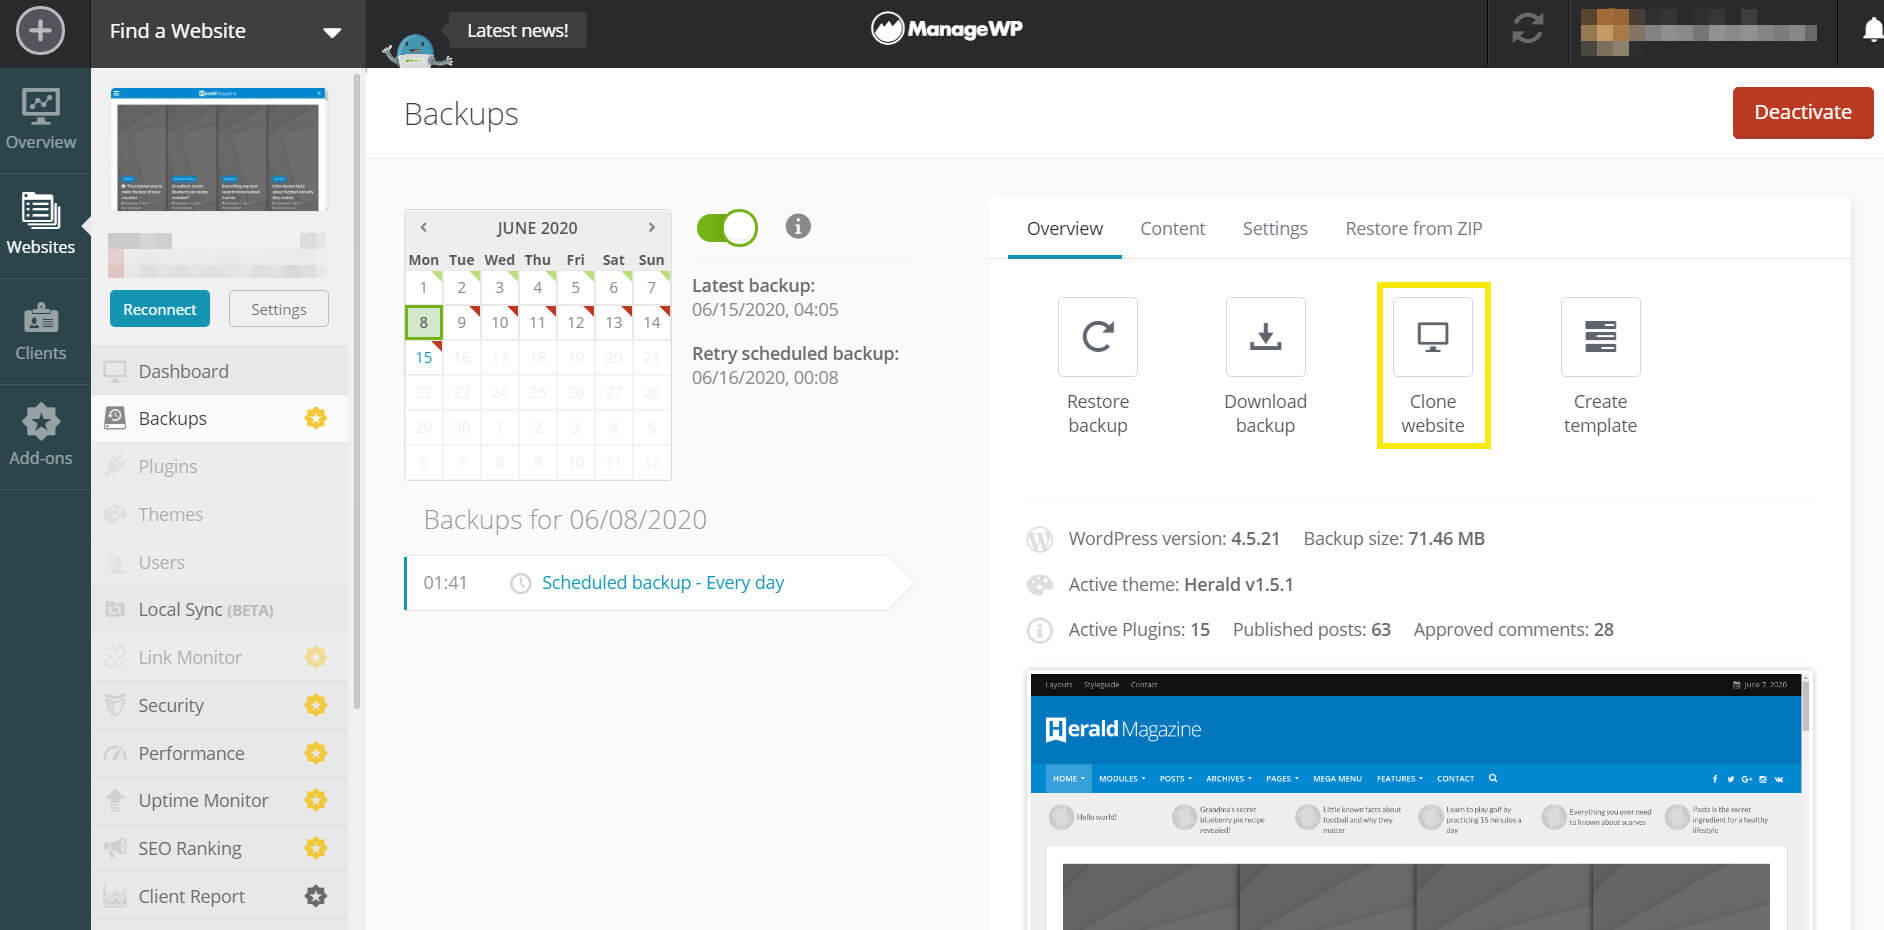
Task: Open the Restore from ZIP tab
Action: tap(1413, 228)
